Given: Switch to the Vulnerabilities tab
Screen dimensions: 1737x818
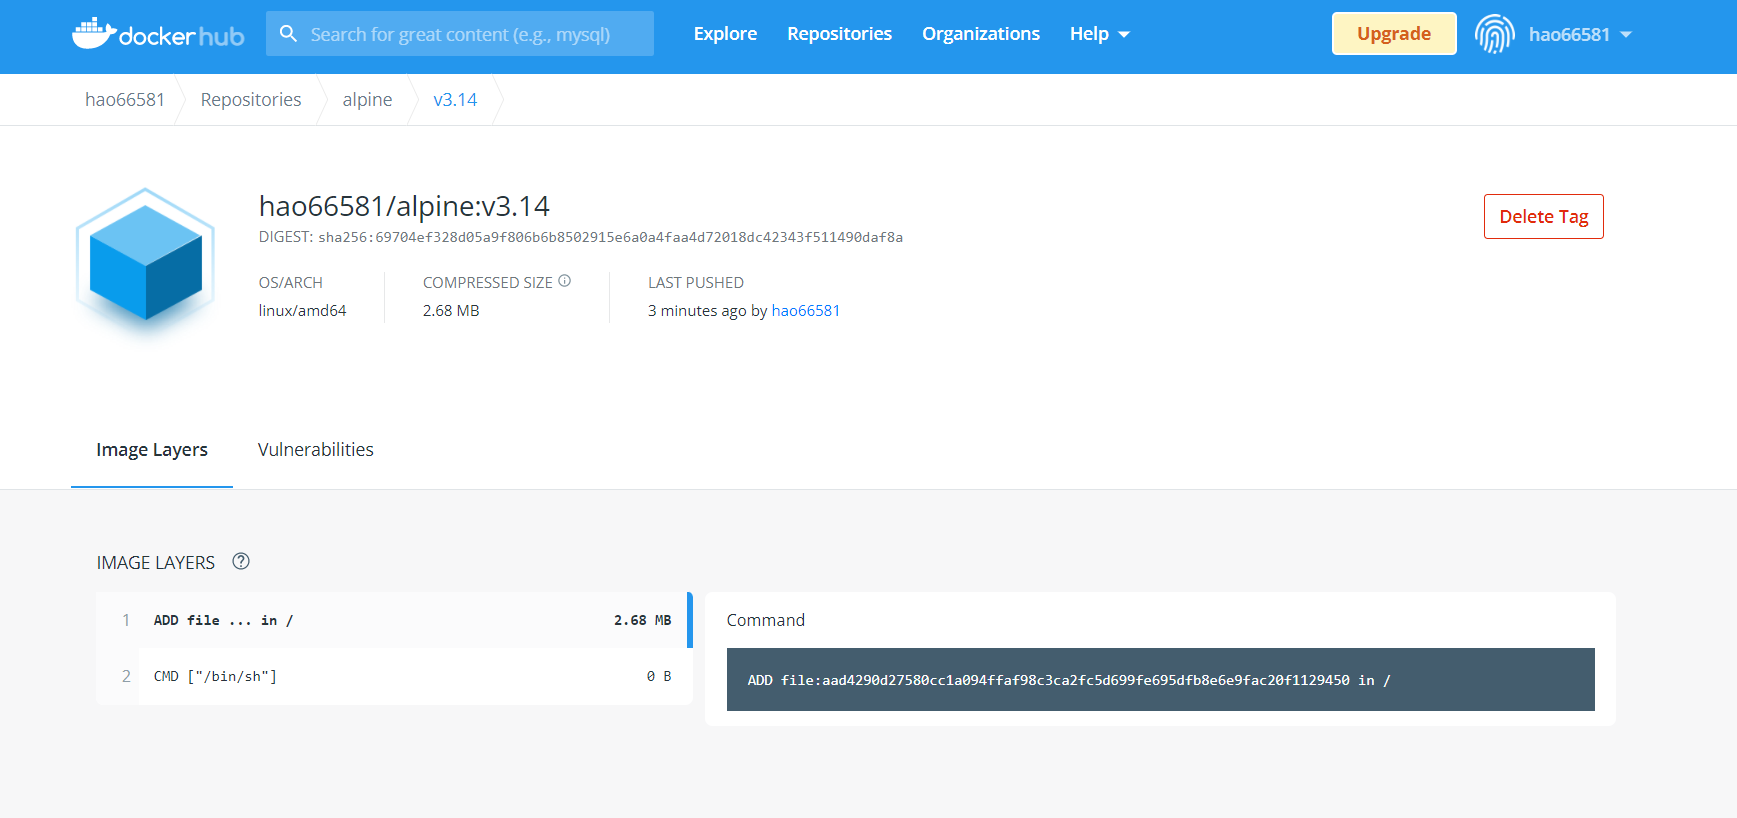Looking at the screenshot, I should [316, 450].
